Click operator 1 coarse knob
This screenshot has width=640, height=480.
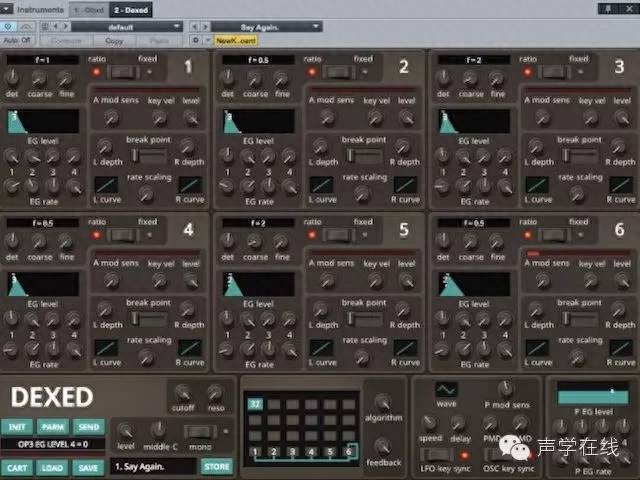coord(39,78)
